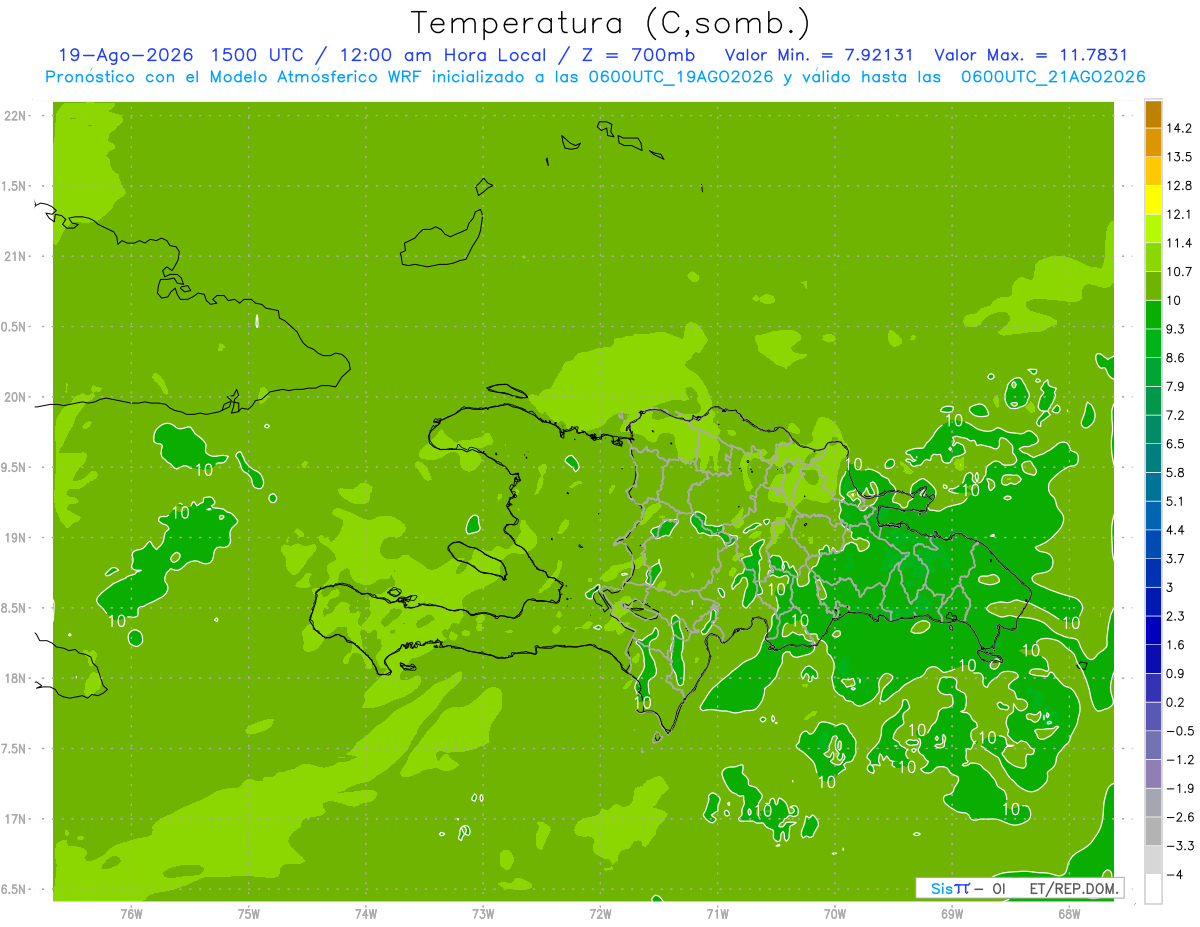Click the '1500 UTC' time text
Screen dimensions: 1200x927
(257, 55)
